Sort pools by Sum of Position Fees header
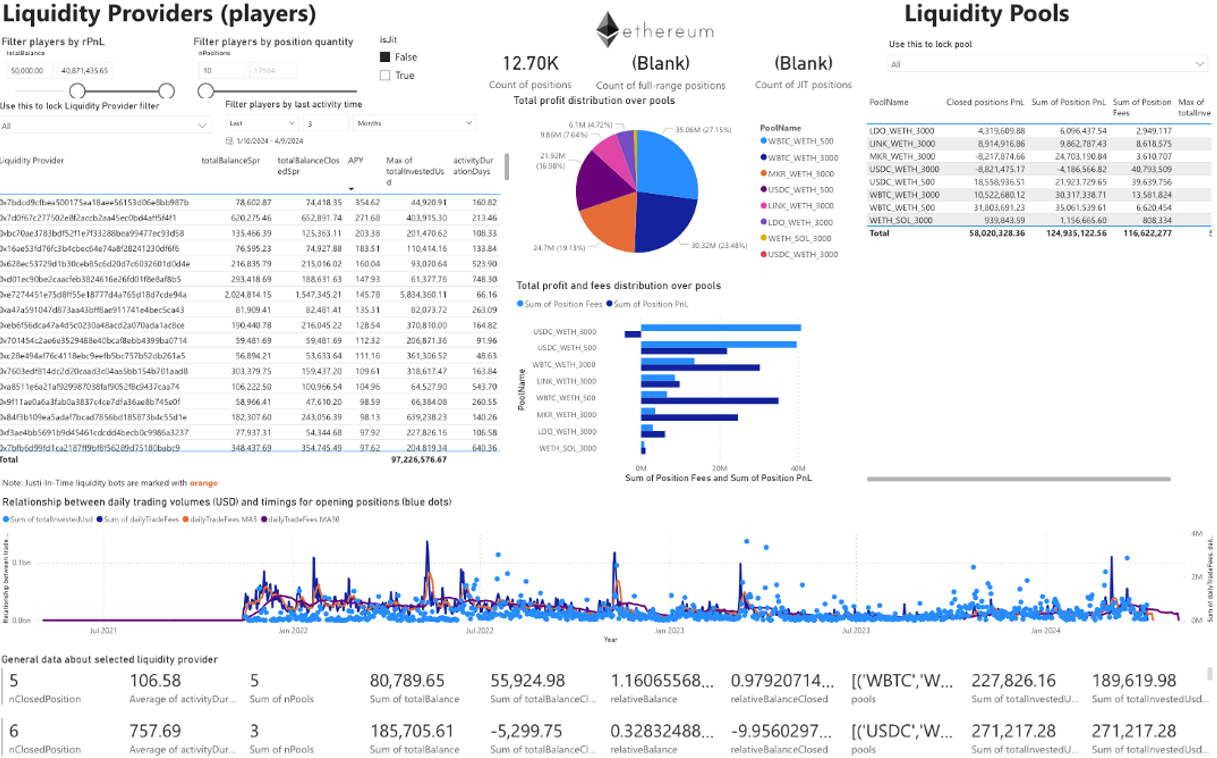The height and width of the screenshot is (758, 1217). (x=1142, y=107)
